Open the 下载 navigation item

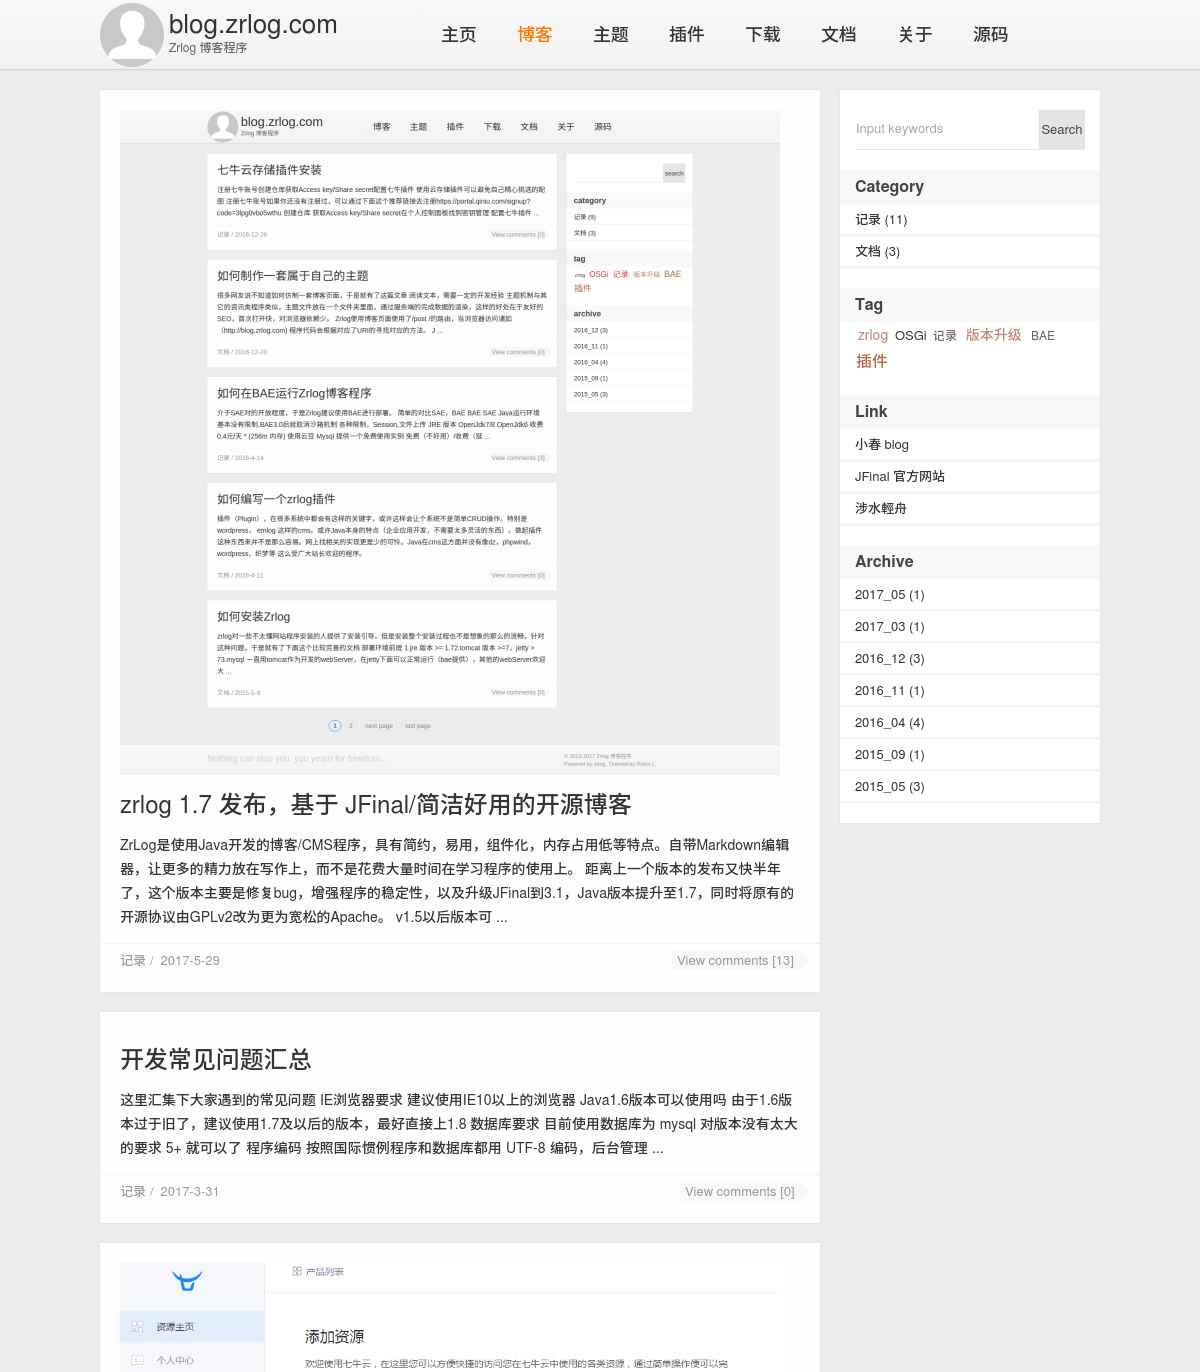pos(763,35)
